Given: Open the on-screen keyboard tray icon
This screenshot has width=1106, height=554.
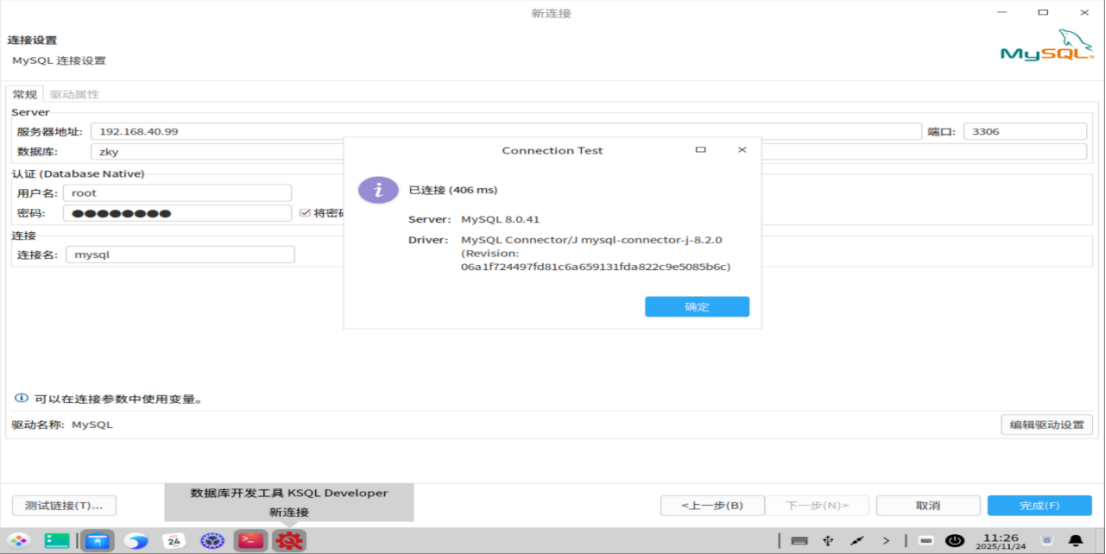Looking at the screenshot, I should (798, 541).
